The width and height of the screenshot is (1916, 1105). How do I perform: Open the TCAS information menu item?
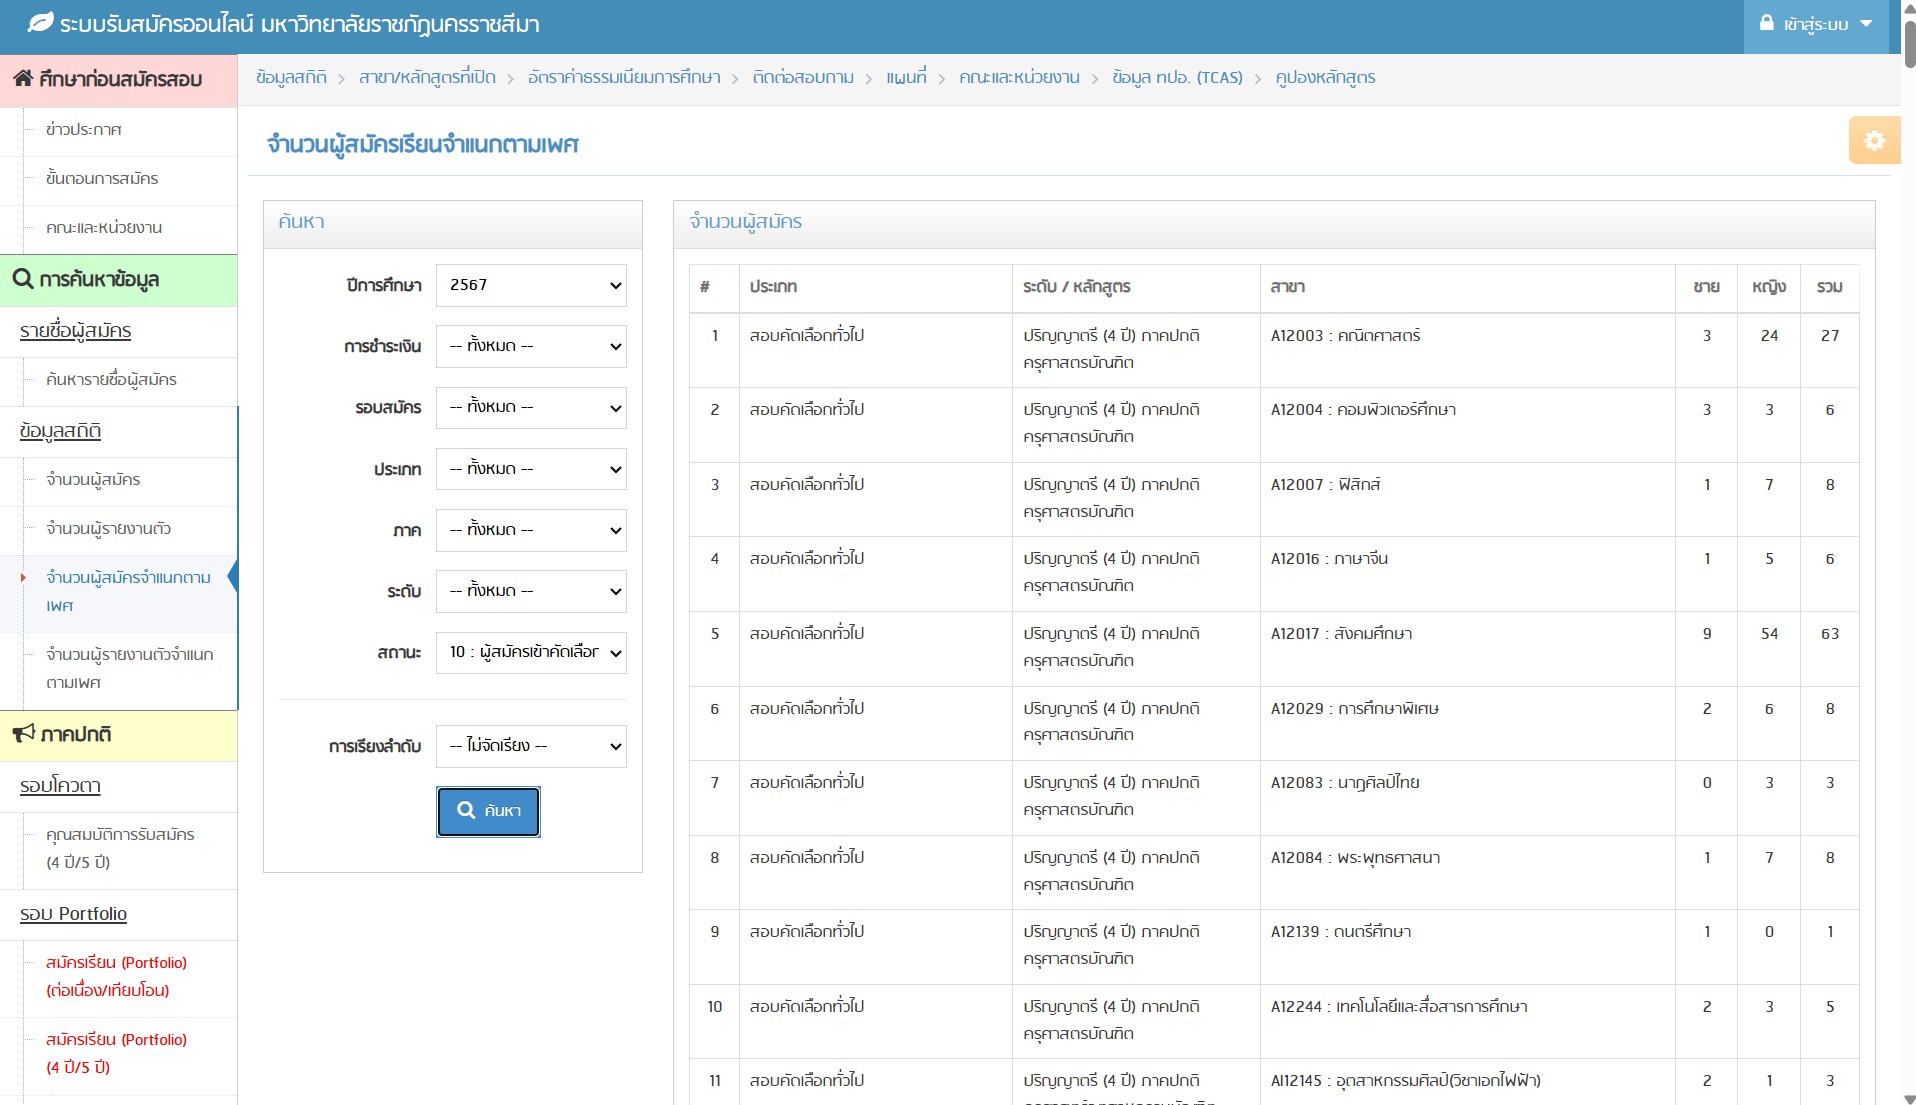tap(1177, 77)
